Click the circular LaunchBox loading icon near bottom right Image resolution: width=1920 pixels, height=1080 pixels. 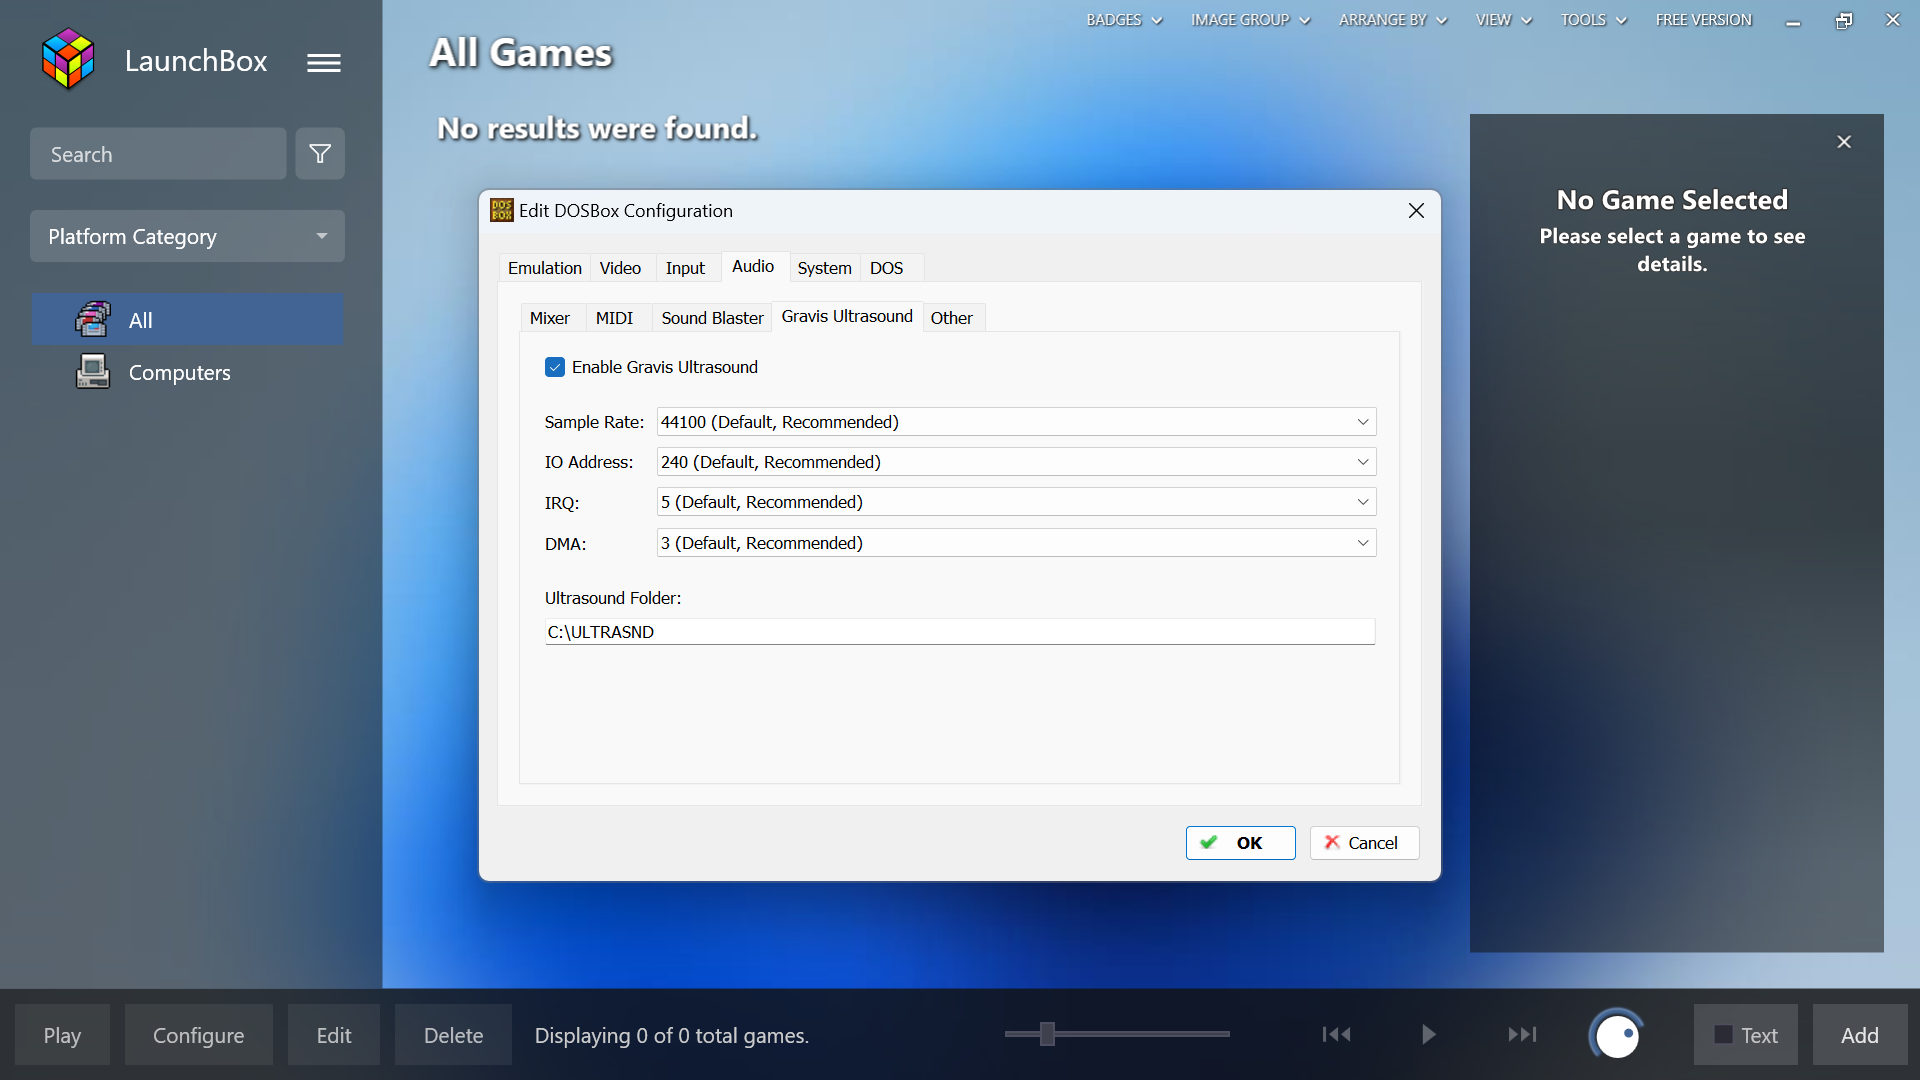(x=1616, y=1034)
